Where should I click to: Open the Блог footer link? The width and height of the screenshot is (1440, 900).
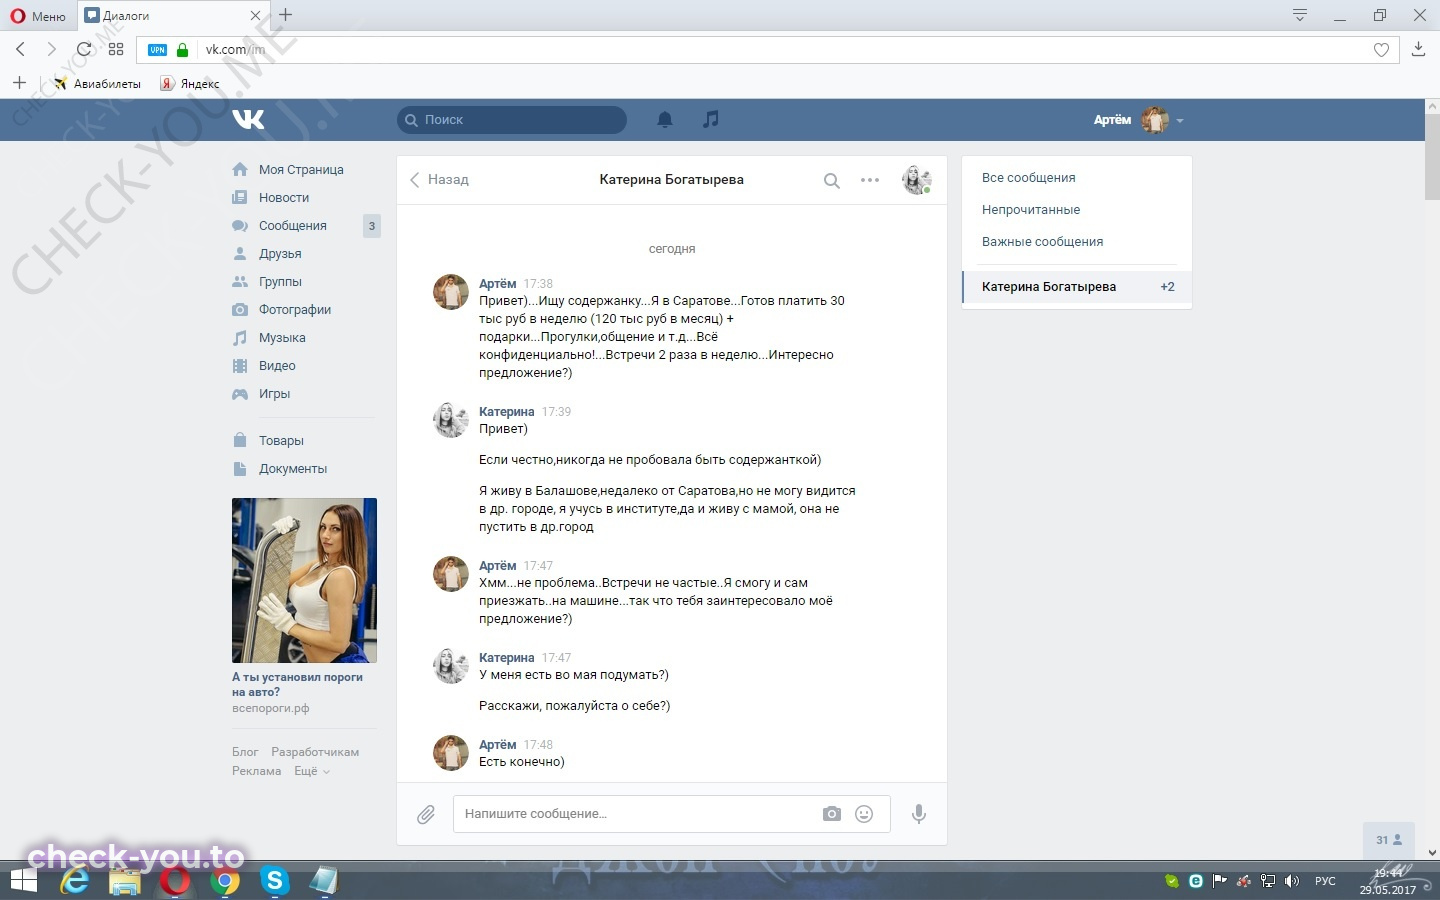245,752
